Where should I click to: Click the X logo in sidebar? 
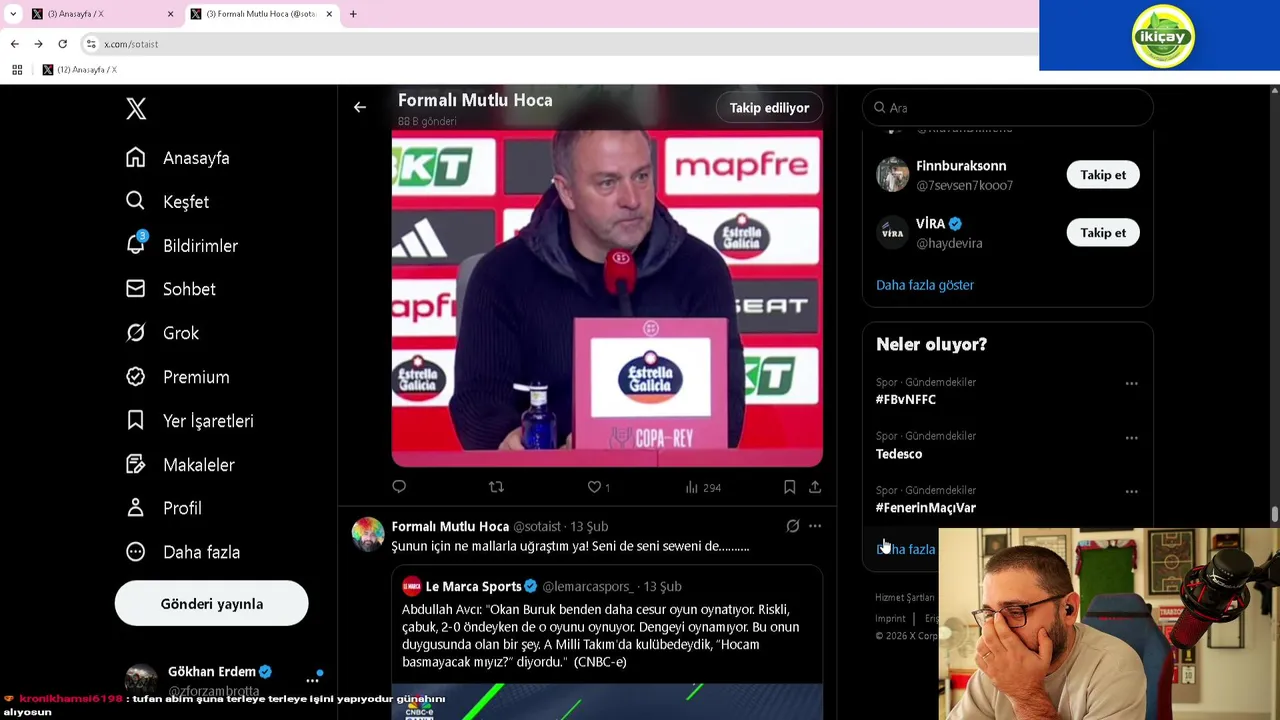point(136,109)
